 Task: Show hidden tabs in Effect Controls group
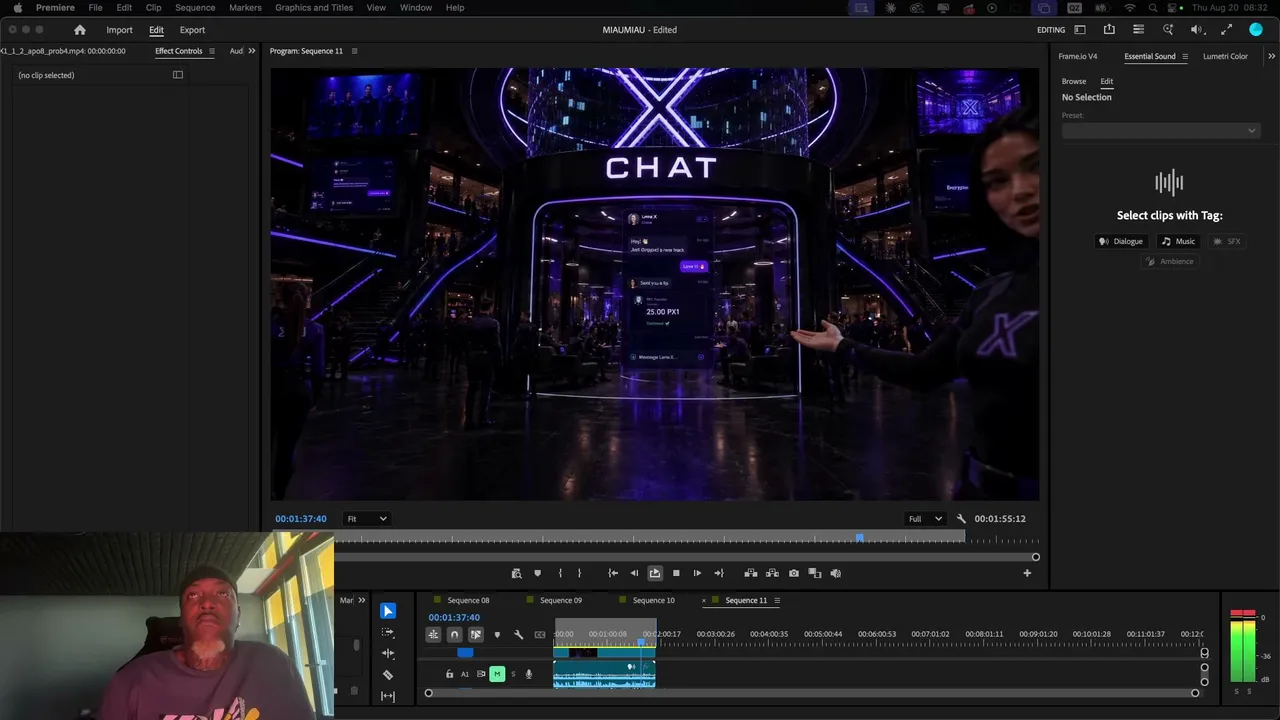[x=251, y=51]
